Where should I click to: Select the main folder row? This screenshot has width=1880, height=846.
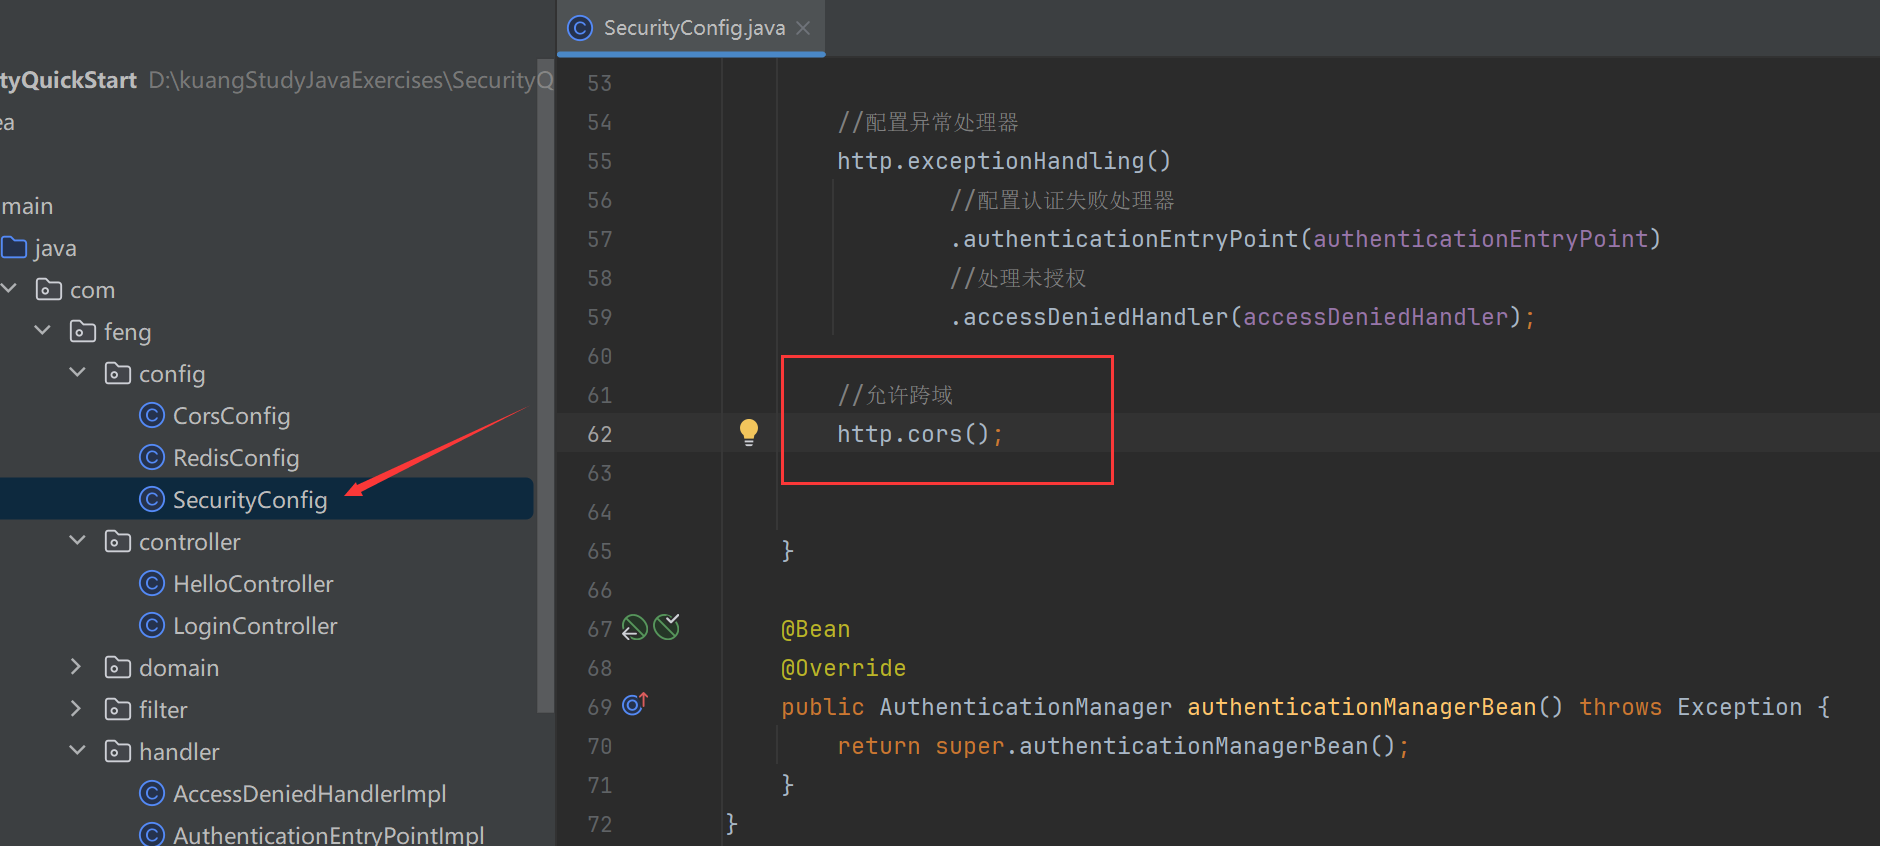click(267, 206)
